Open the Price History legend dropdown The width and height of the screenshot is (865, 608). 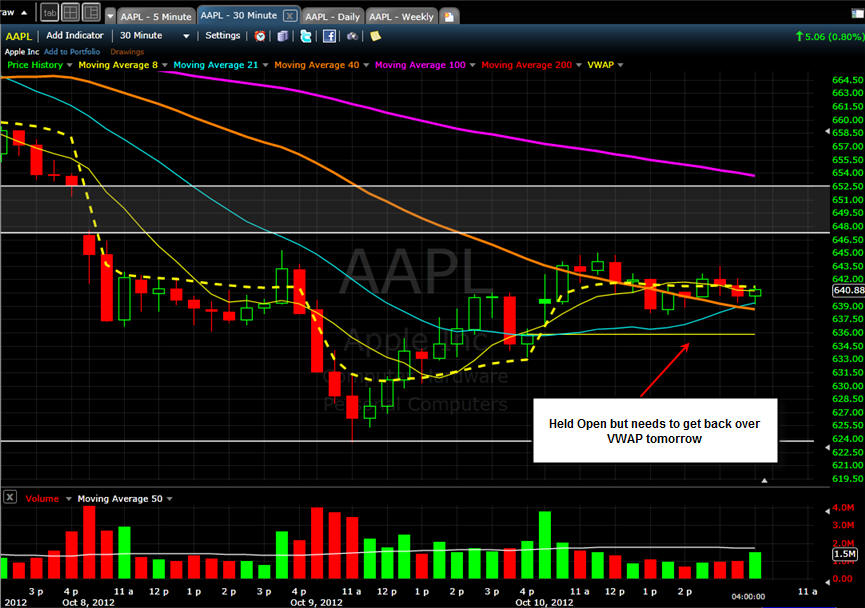tap(70, 65)
